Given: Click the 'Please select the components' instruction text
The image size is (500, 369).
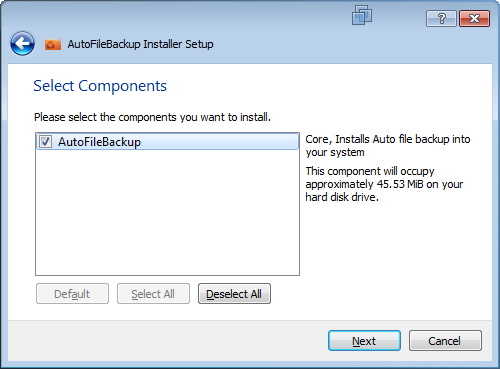Looking at the screenshot, I should coord(152,117).
